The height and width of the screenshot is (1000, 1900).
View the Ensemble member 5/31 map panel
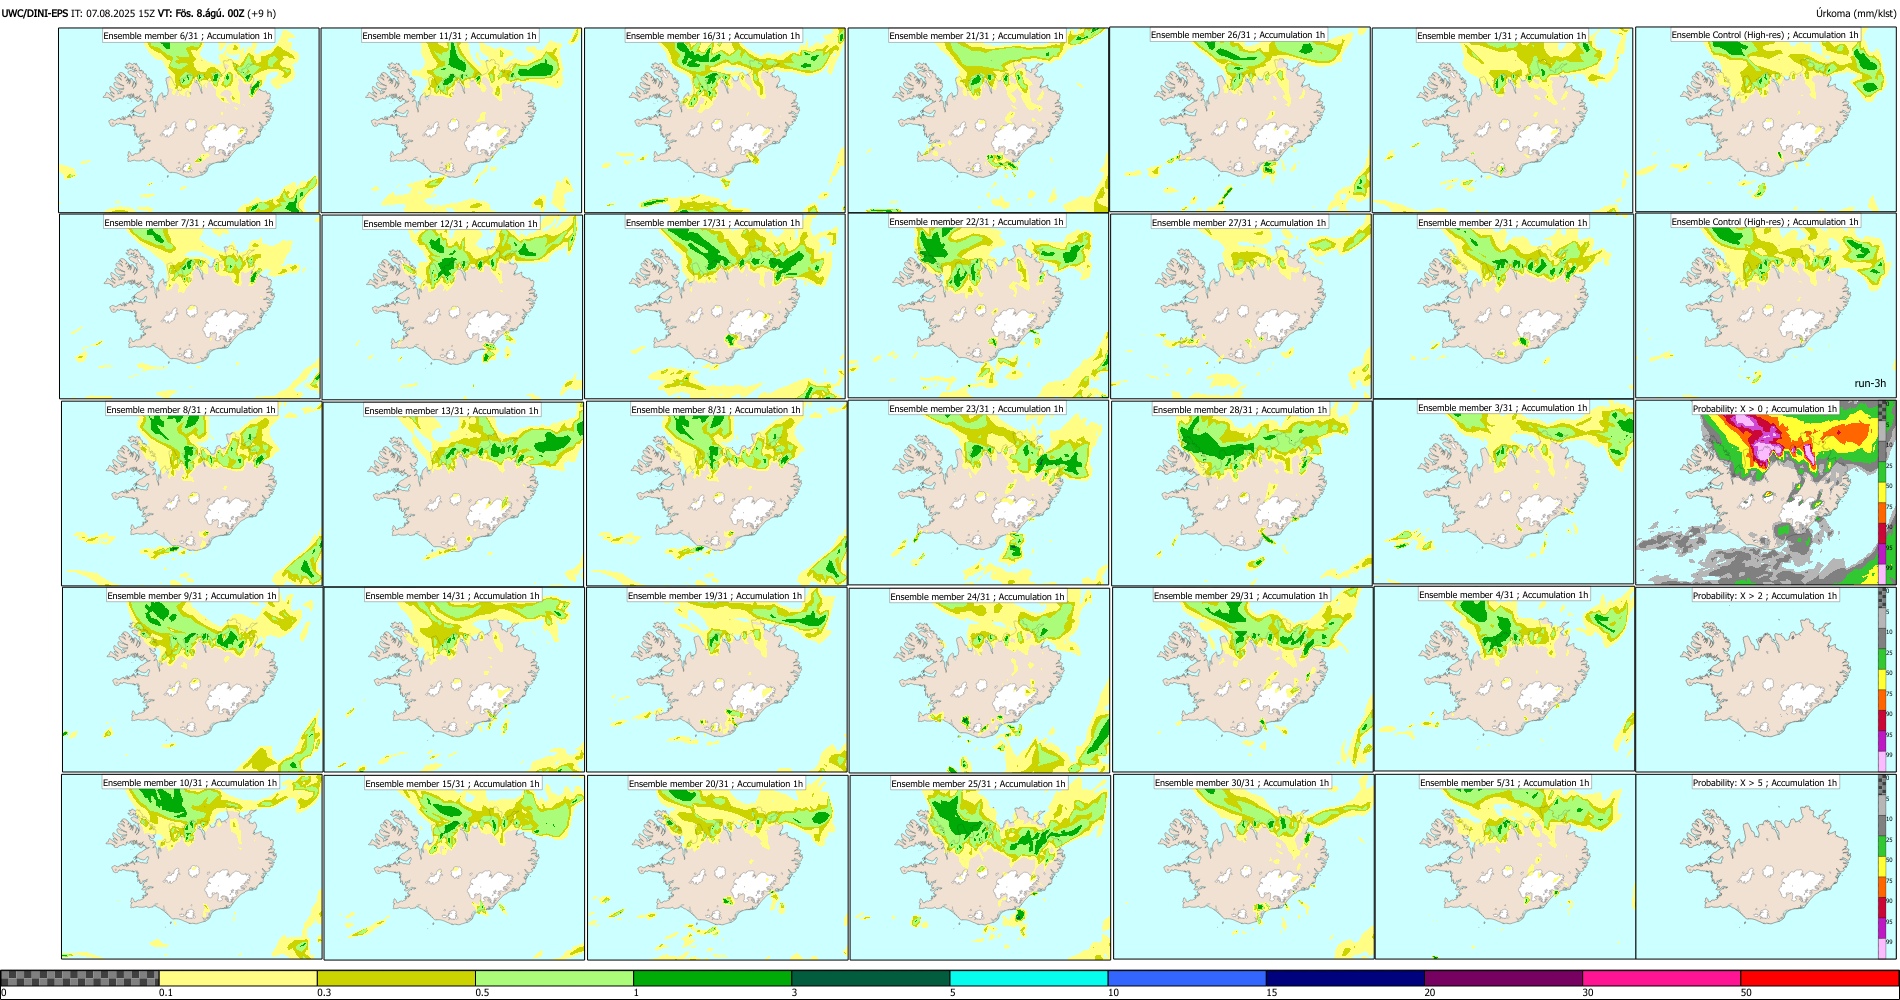[1505, 867]
